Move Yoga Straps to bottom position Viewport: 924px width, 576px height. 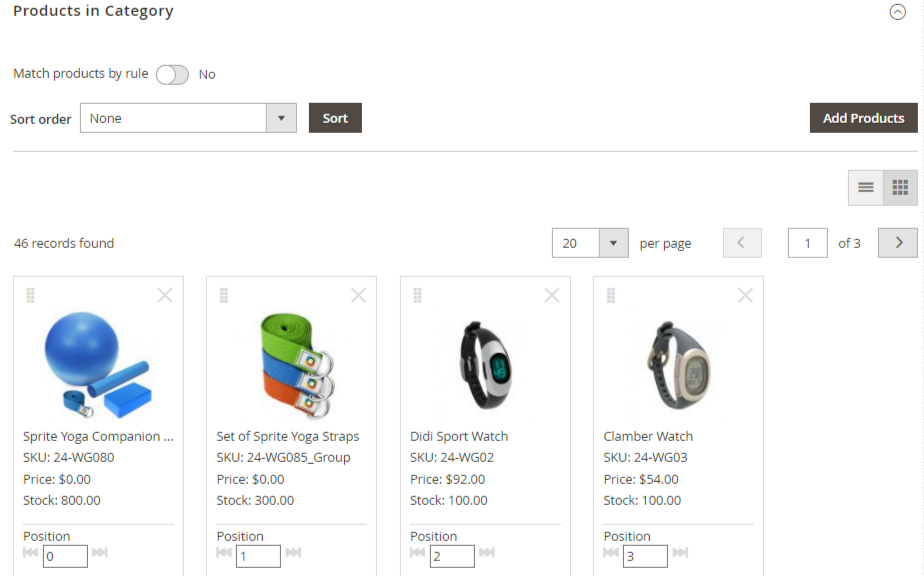pos(293,552)
